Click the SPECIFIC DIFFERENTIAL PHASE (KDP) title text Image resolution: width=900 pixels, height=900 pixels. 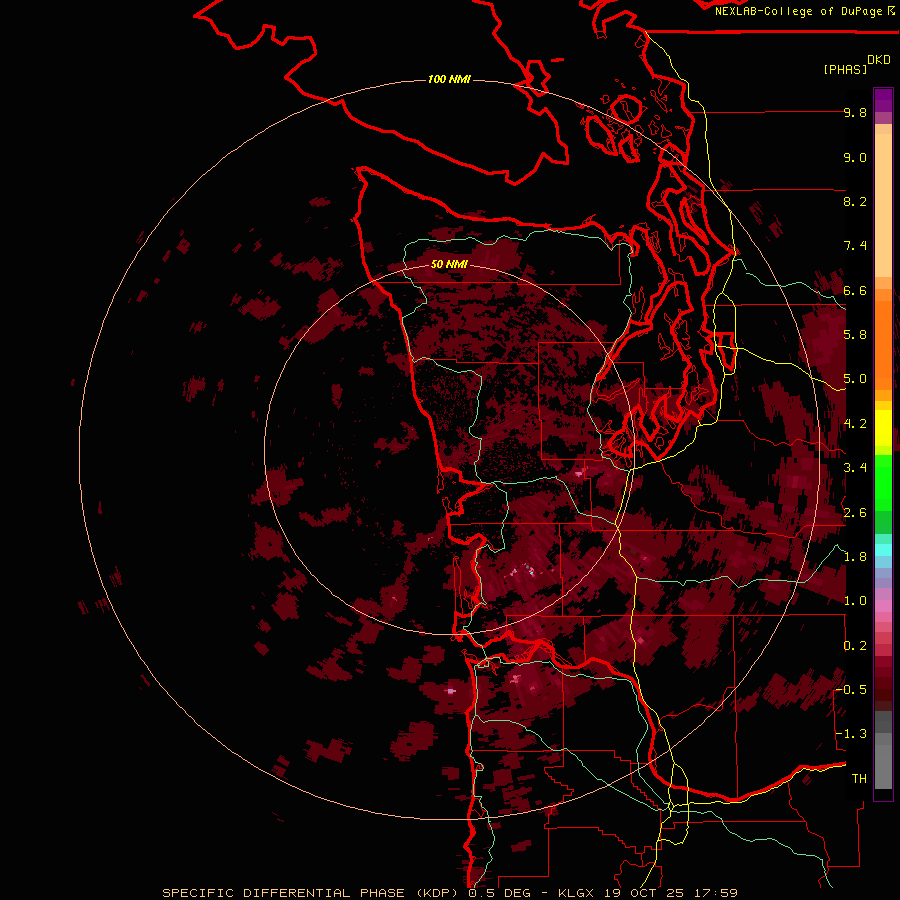[312, 893]
